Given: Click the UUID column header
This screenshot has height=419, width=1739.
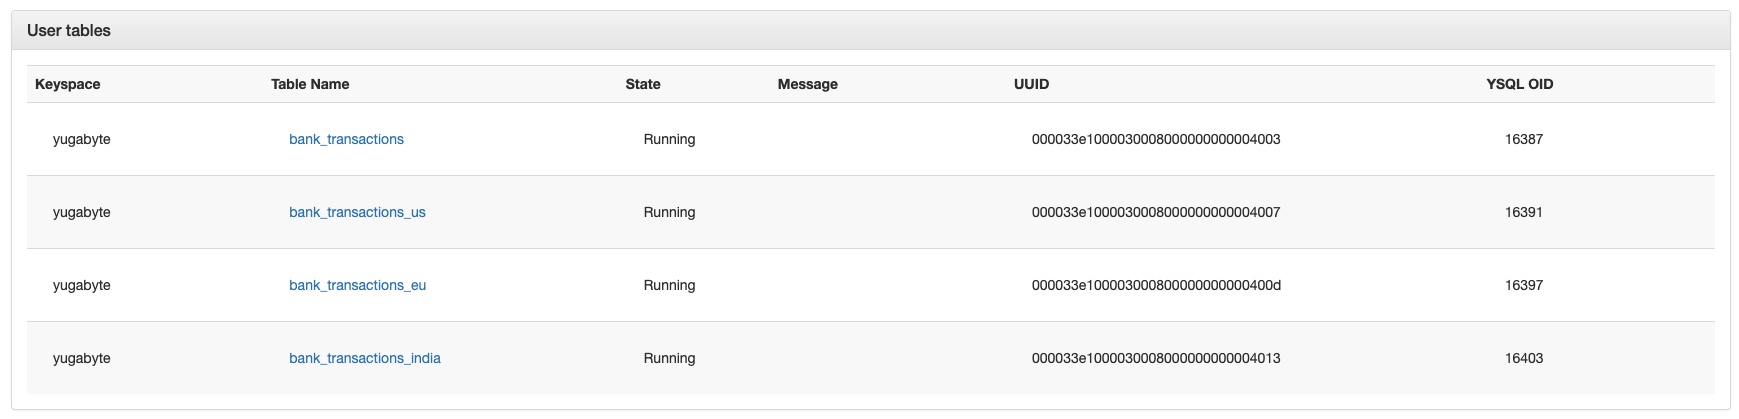Looking at the screenshot, I should click(1031, 84).
